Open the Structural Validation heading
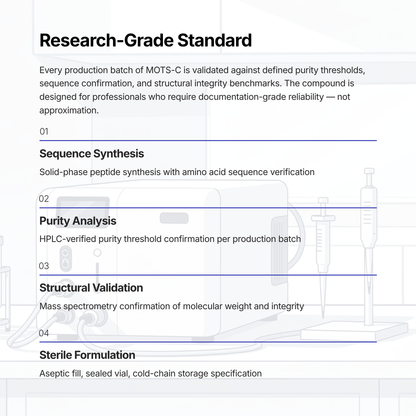 (x=91, y=288)
